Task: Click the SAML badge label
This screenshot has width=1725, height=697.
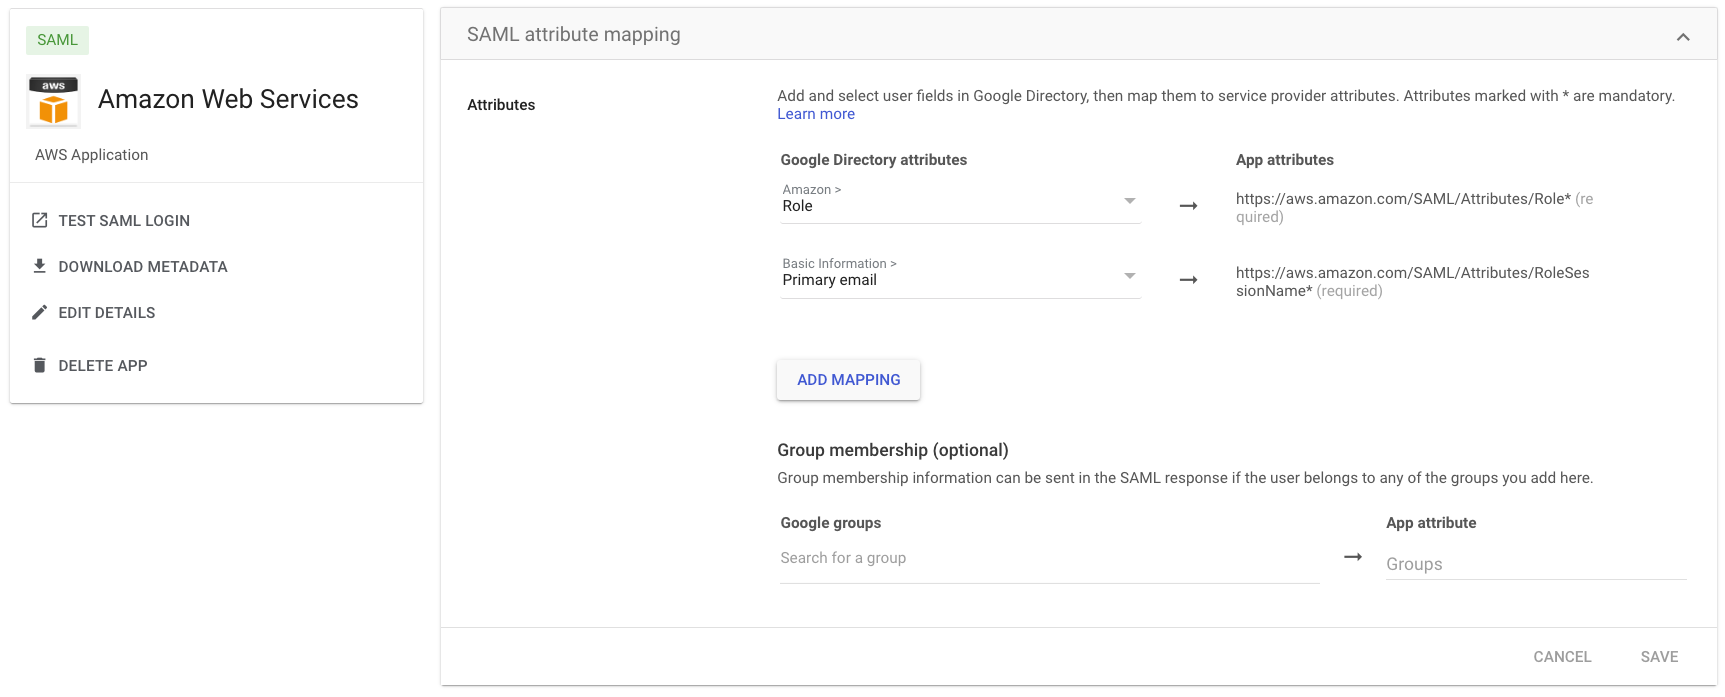Action: [57, 40]
